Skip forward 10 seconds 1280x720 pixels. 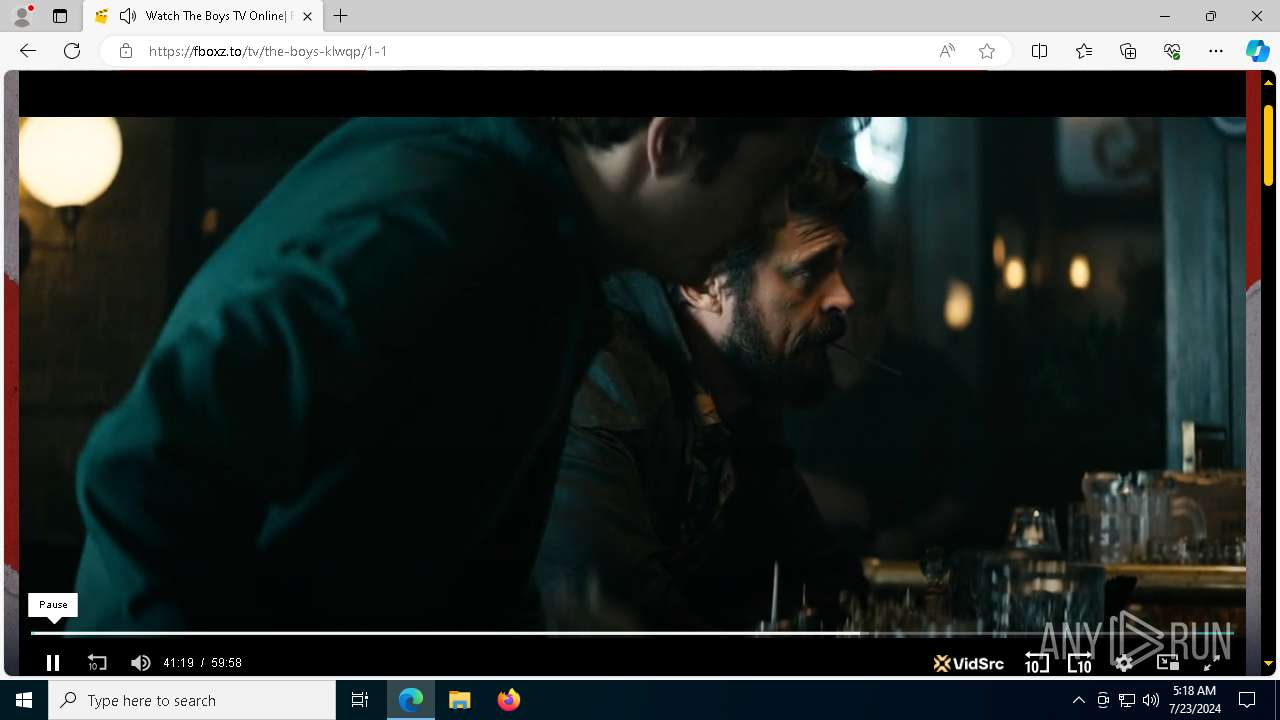tap(1080, 662)
